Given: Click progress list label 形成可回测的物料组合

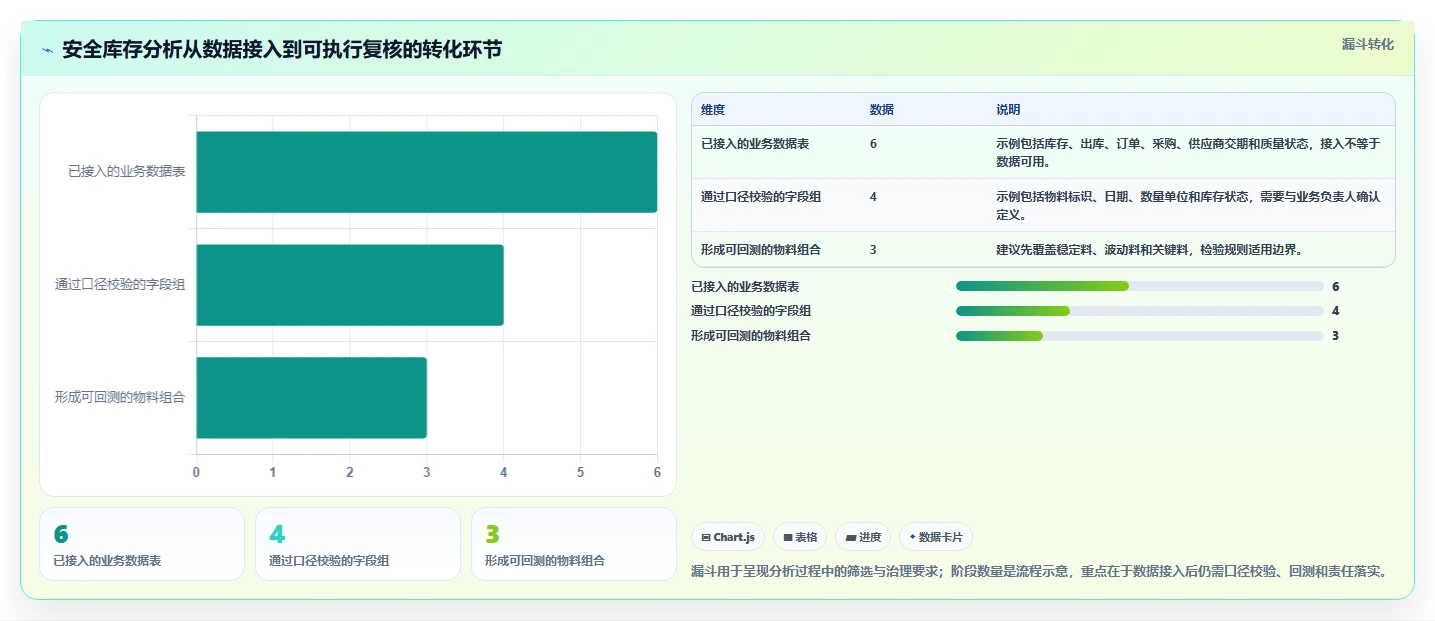Looking at the screenshot, I should tap(751, 336).
